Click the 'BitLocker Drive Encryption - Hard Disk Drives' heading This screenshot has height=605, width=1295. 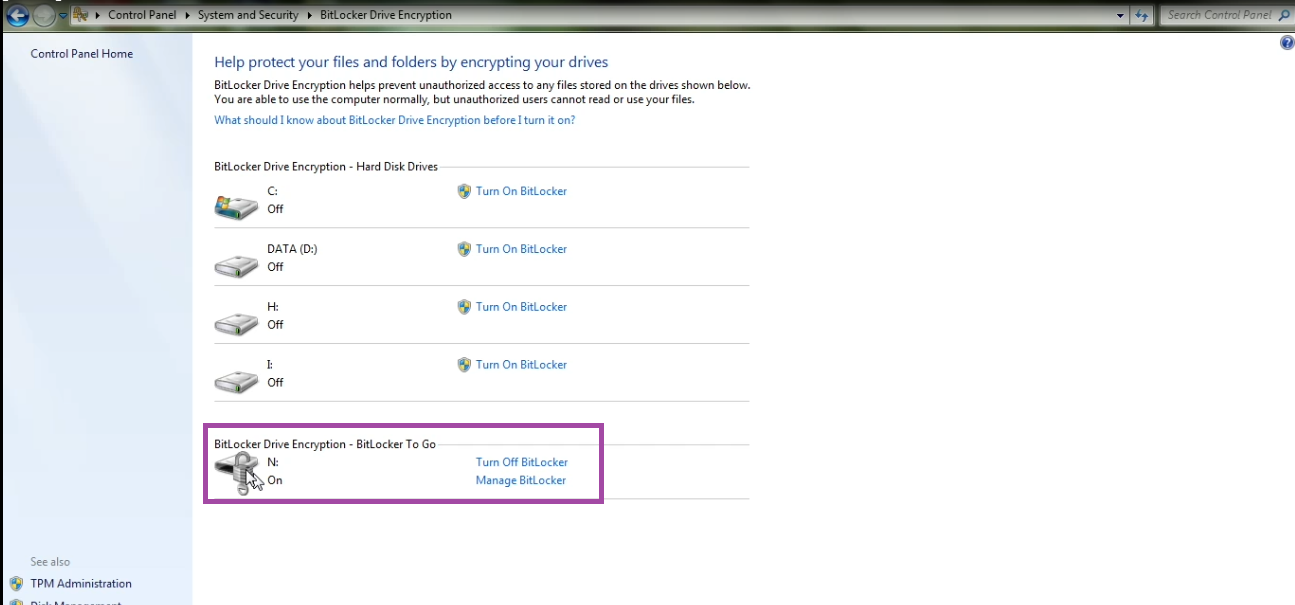pos(326,167)
